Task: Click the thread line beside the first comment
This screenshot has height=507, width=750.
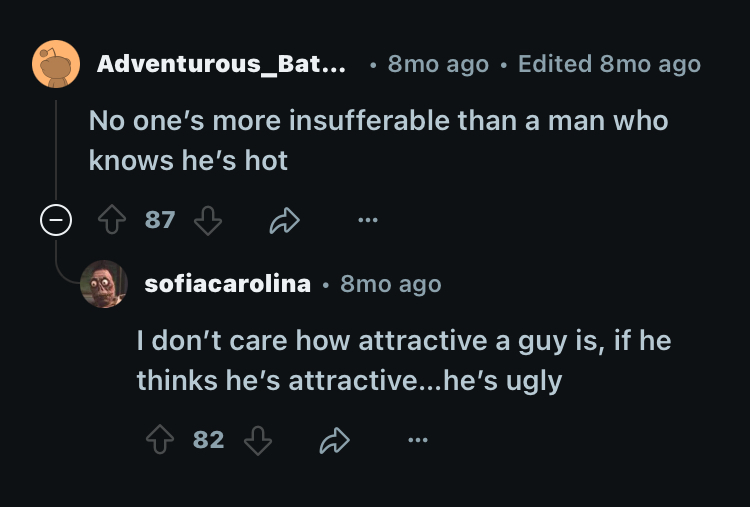Action: 56,150
